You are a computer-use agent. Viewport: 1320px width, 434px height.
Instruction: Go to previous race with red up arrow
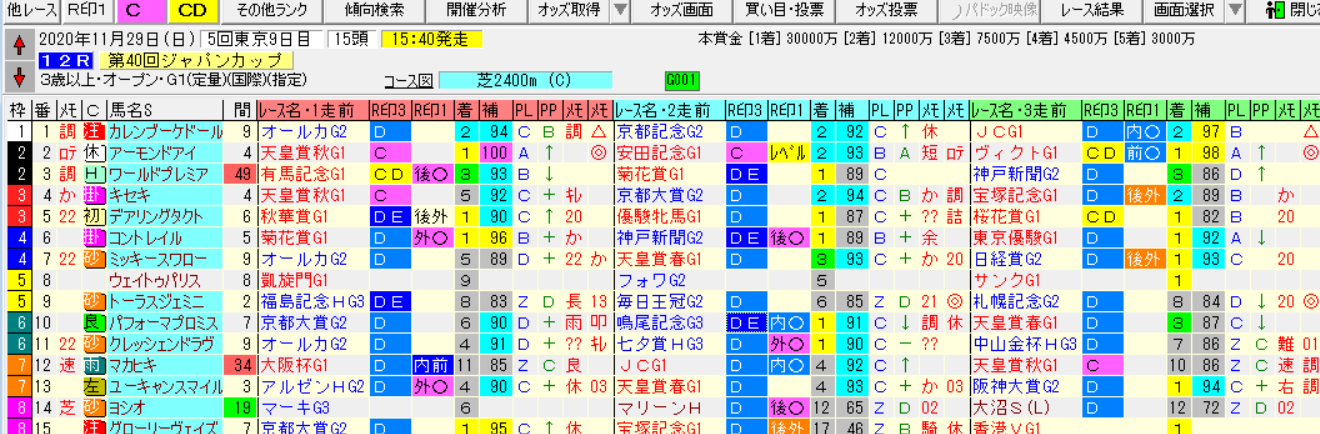(x=19, y=46)
